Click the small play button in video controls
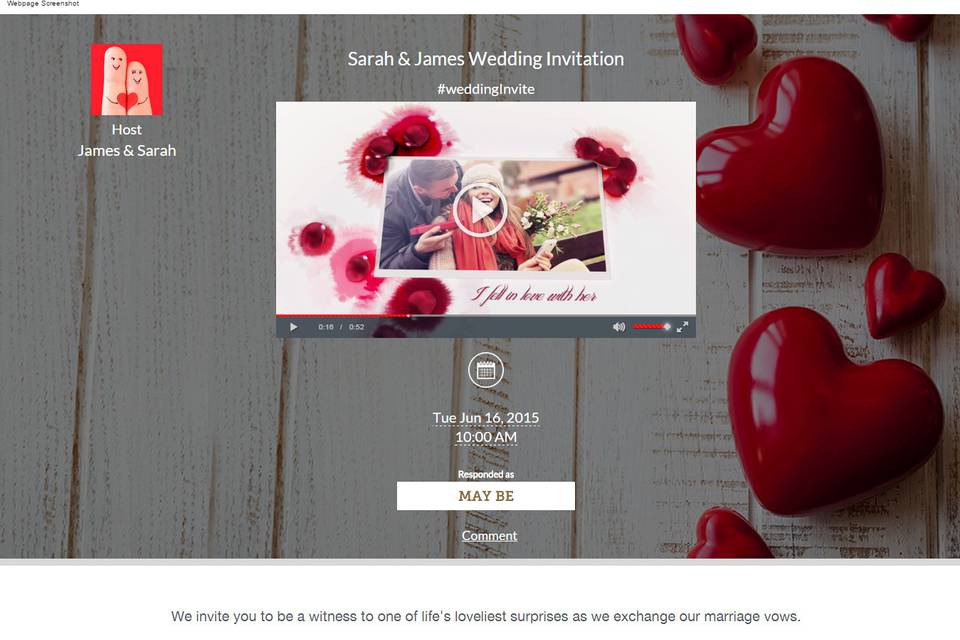This screenshot has width=960, height=640. 293,327
